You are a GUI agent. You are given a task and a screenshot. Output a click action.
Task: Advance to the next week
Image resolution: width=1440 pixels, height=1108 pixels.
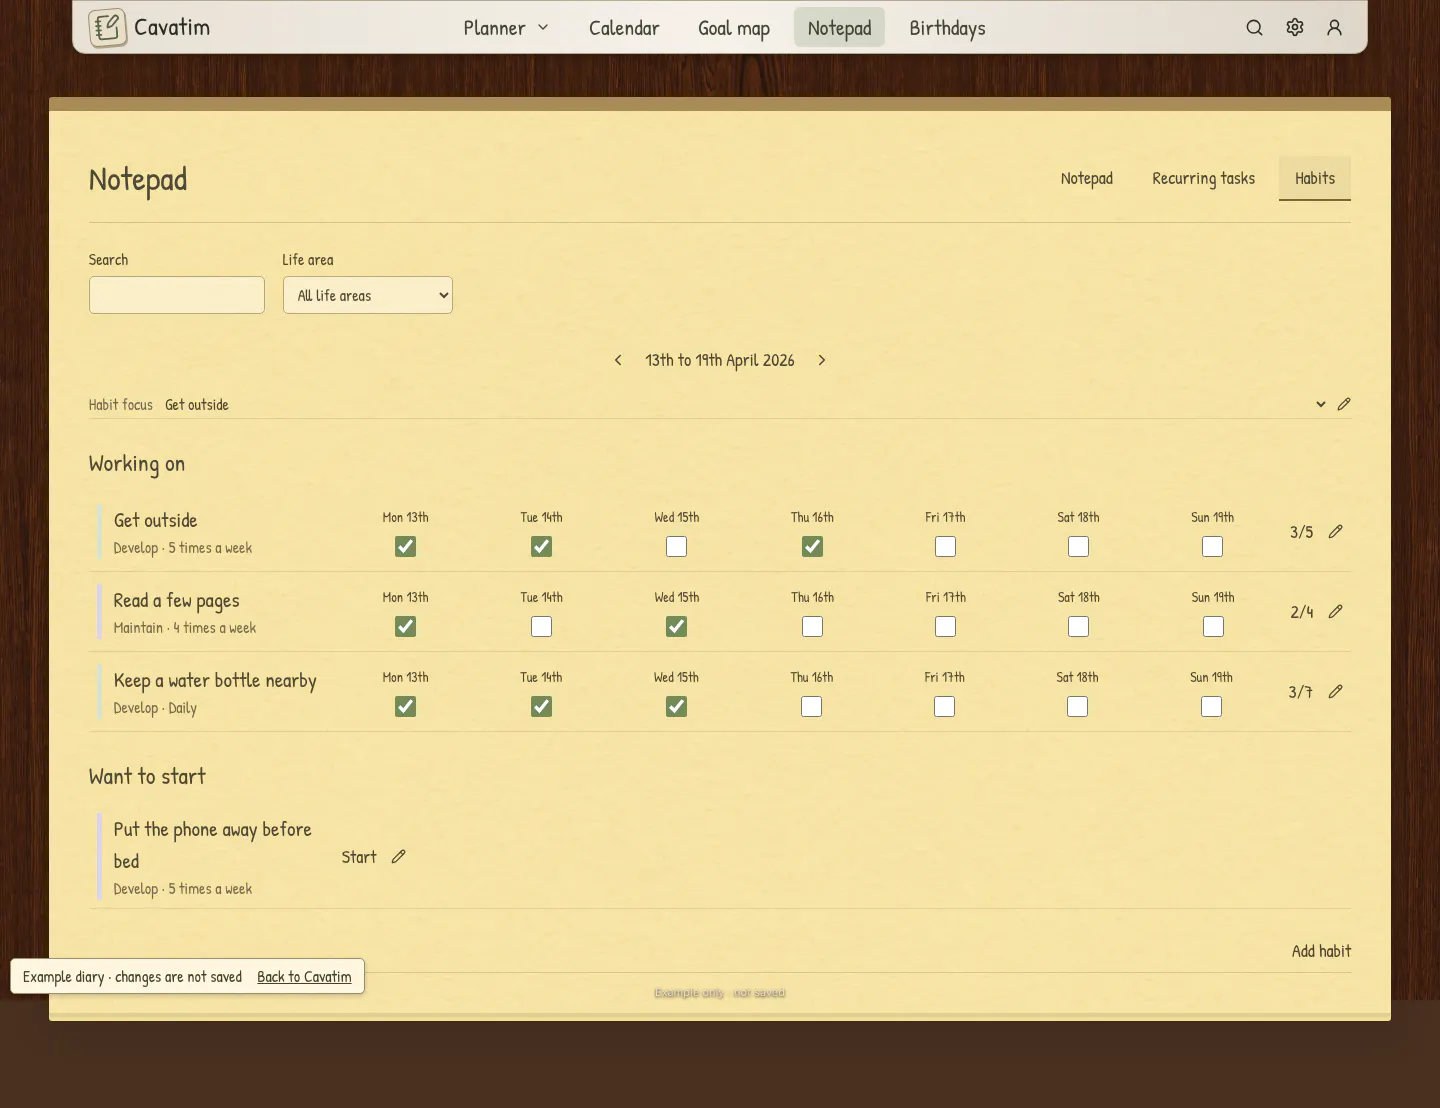coord(822,360)
